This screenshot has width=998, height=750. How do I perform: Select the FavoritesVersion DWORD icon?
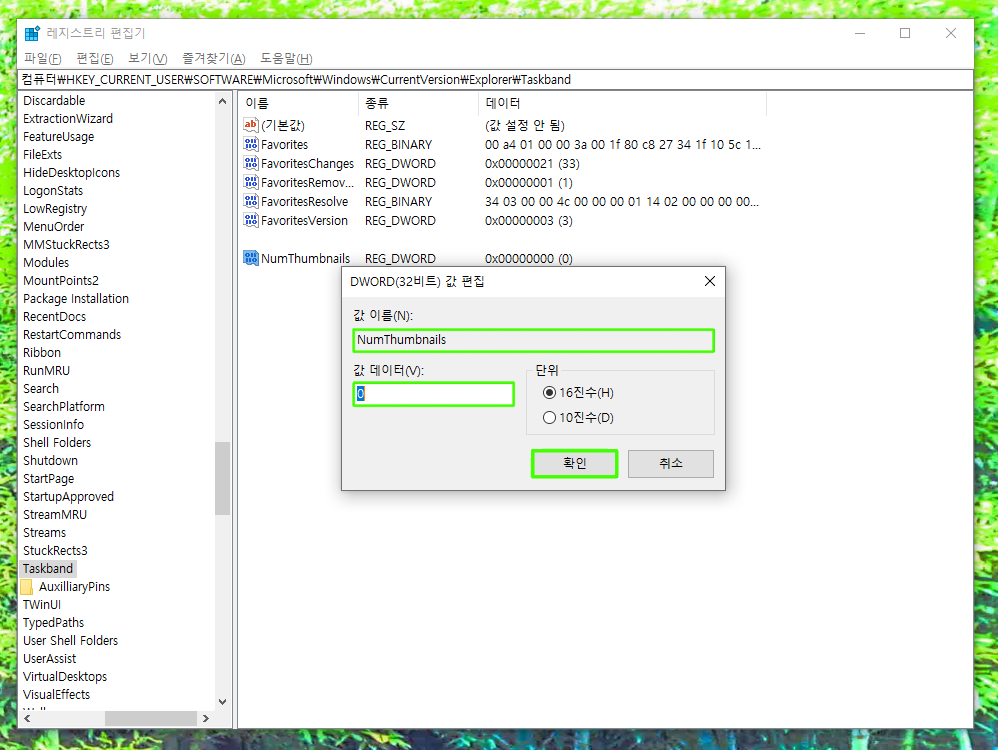click(x=251, y=220)
